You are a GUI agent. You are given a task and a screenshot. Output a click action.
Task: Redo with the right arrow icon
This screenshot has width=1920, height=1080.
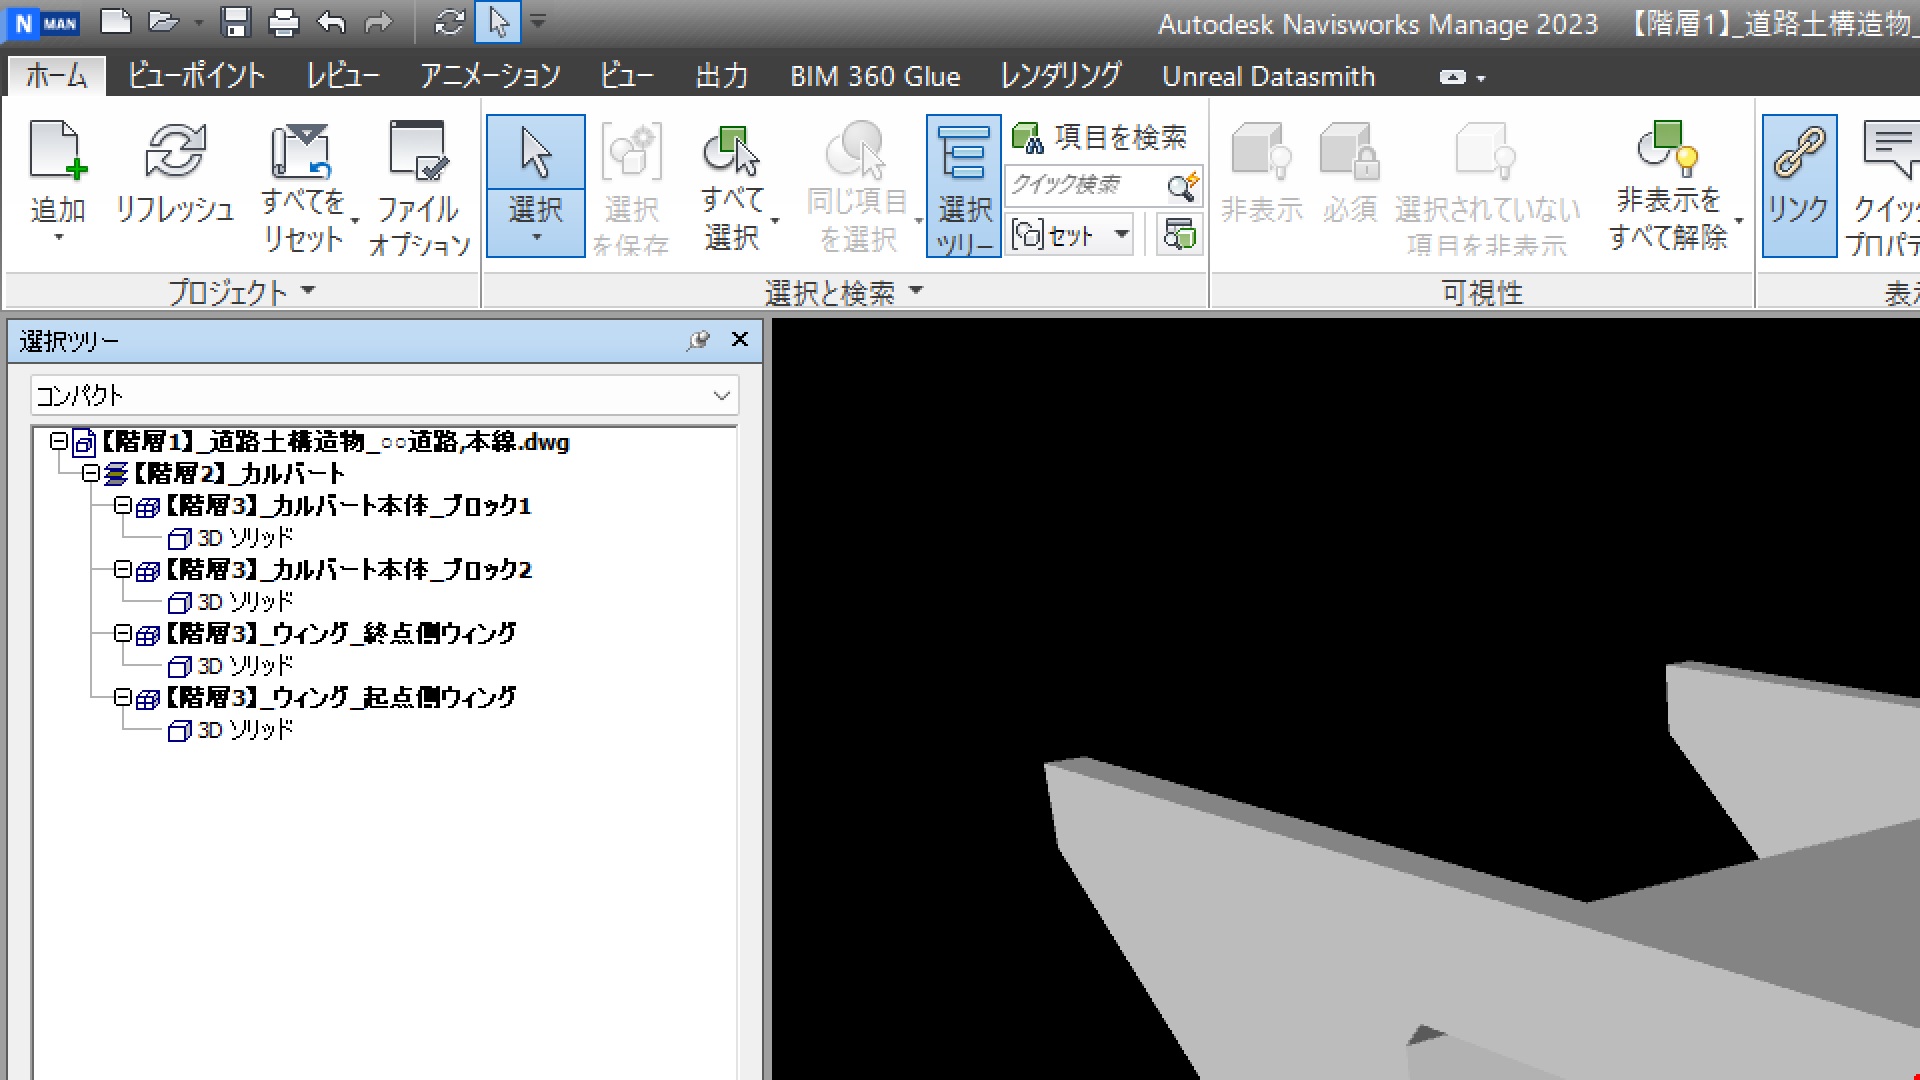pos(378,22)
